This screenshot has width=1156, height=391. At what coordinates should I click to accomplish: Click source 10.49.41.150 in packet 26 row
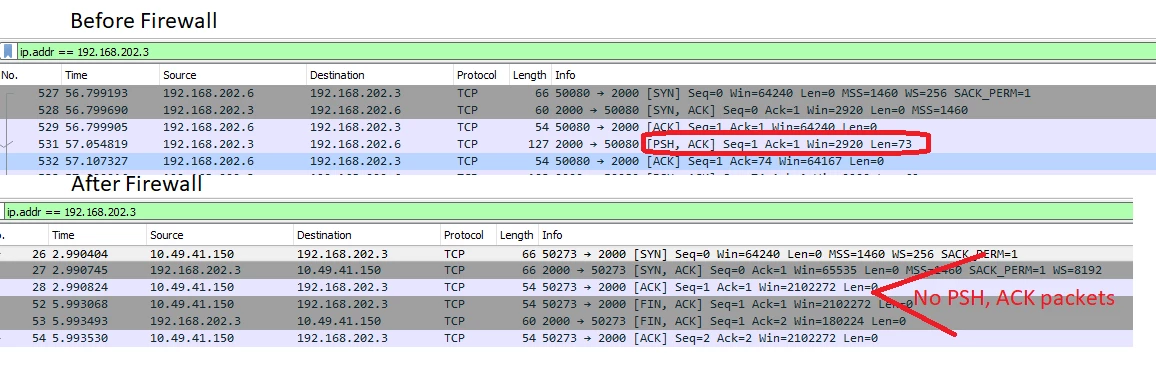pos(192,254)
